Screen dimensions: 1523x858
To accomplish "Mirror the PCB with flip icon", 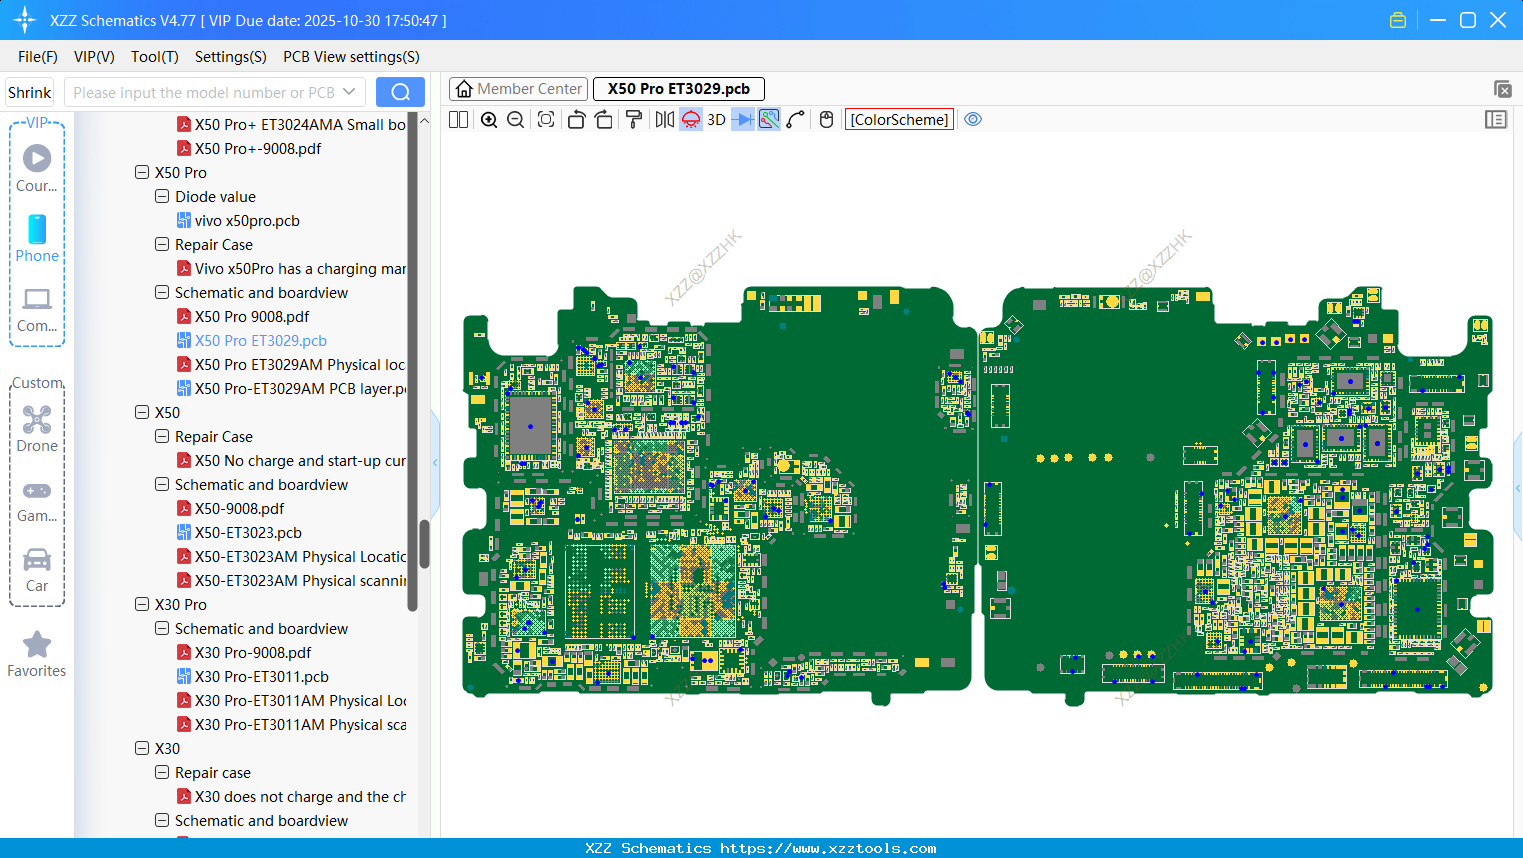I will 664,120.
